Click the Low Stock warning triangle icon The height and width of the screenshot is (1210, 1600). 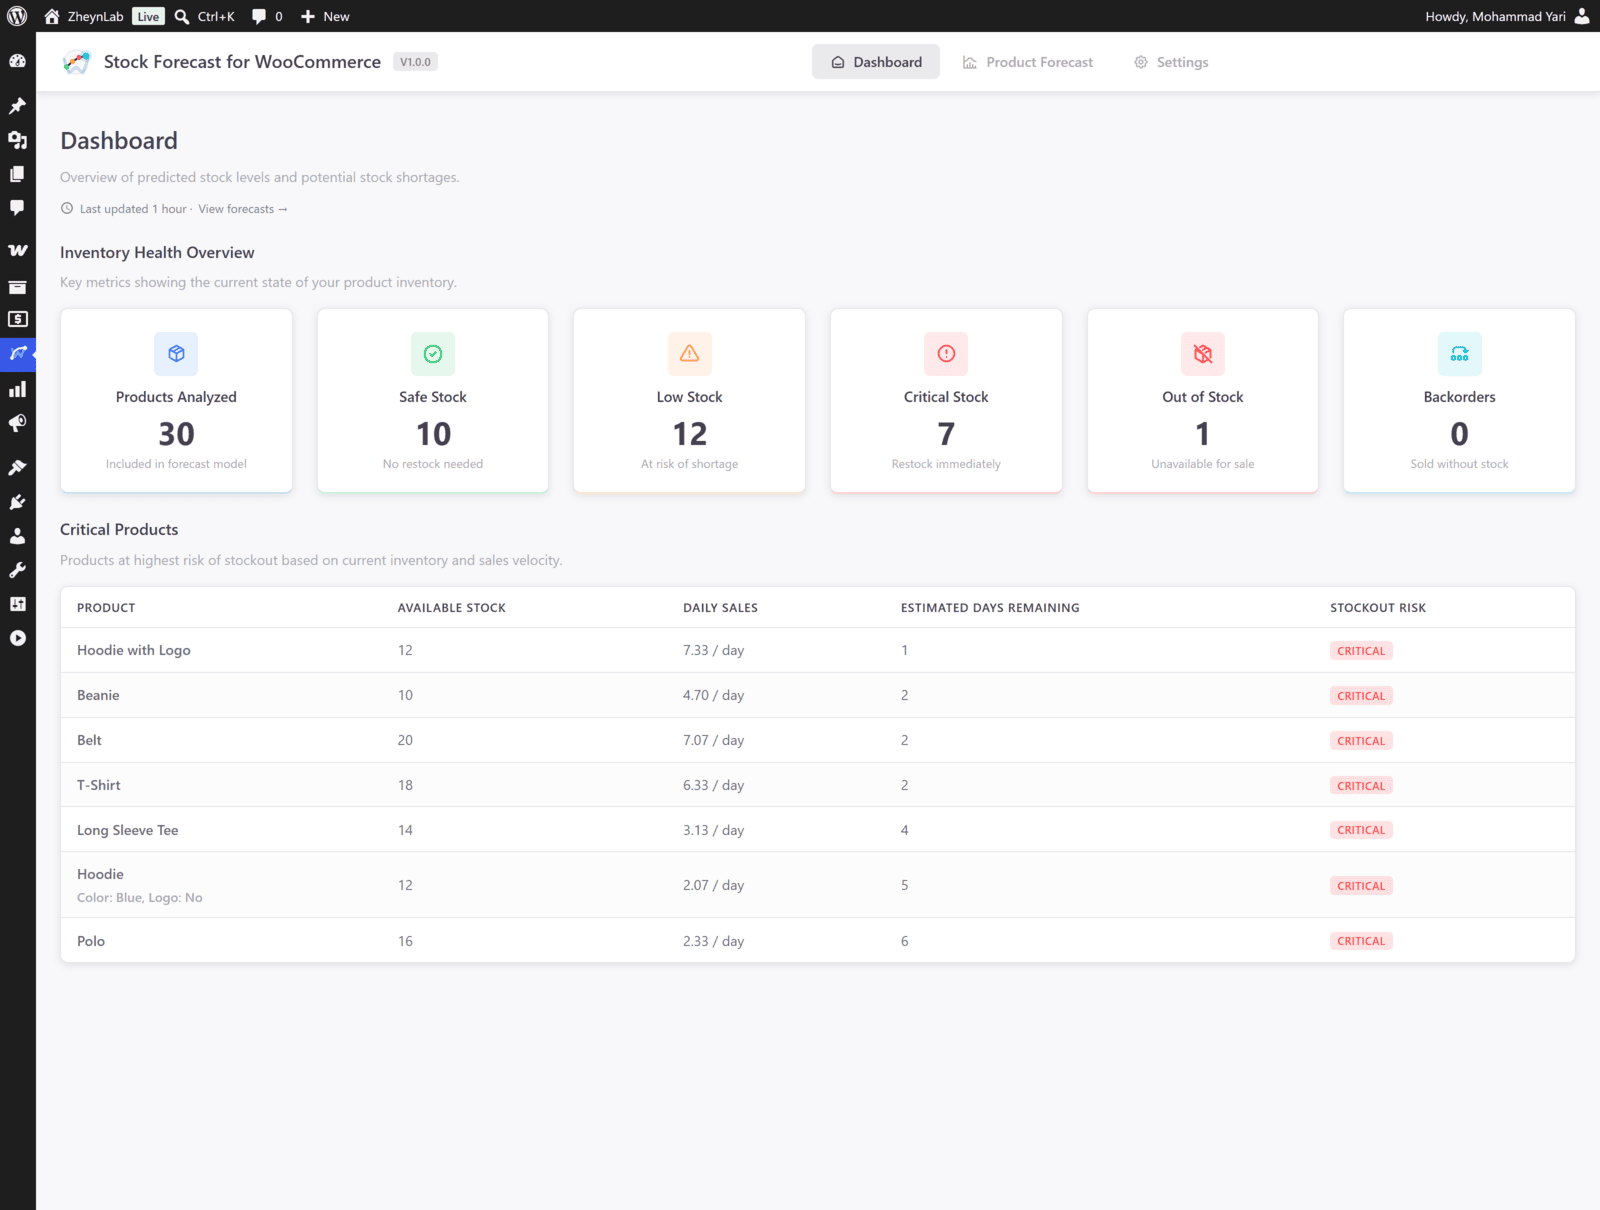click(690, 354)
